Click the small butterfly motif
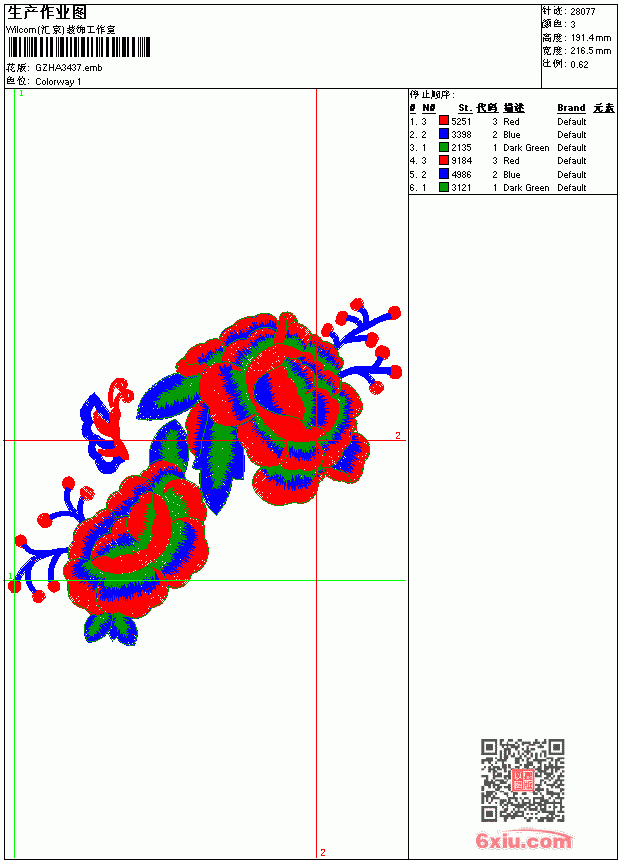This screenshot has height=860, width=620. [x=107, y=426]
